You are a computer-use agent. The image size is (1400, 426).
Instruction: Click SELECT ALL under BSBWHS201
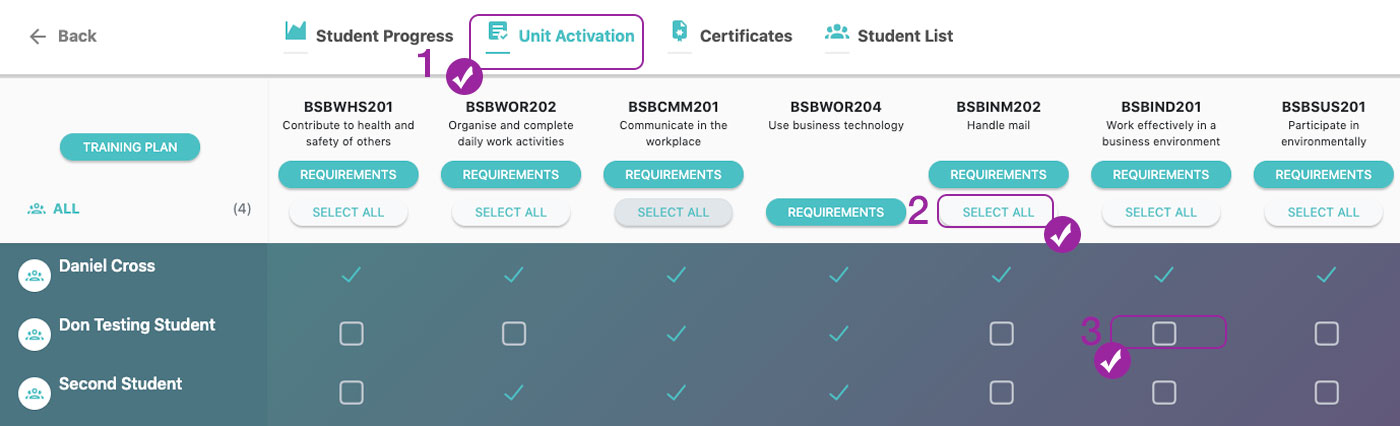[348, 212]
